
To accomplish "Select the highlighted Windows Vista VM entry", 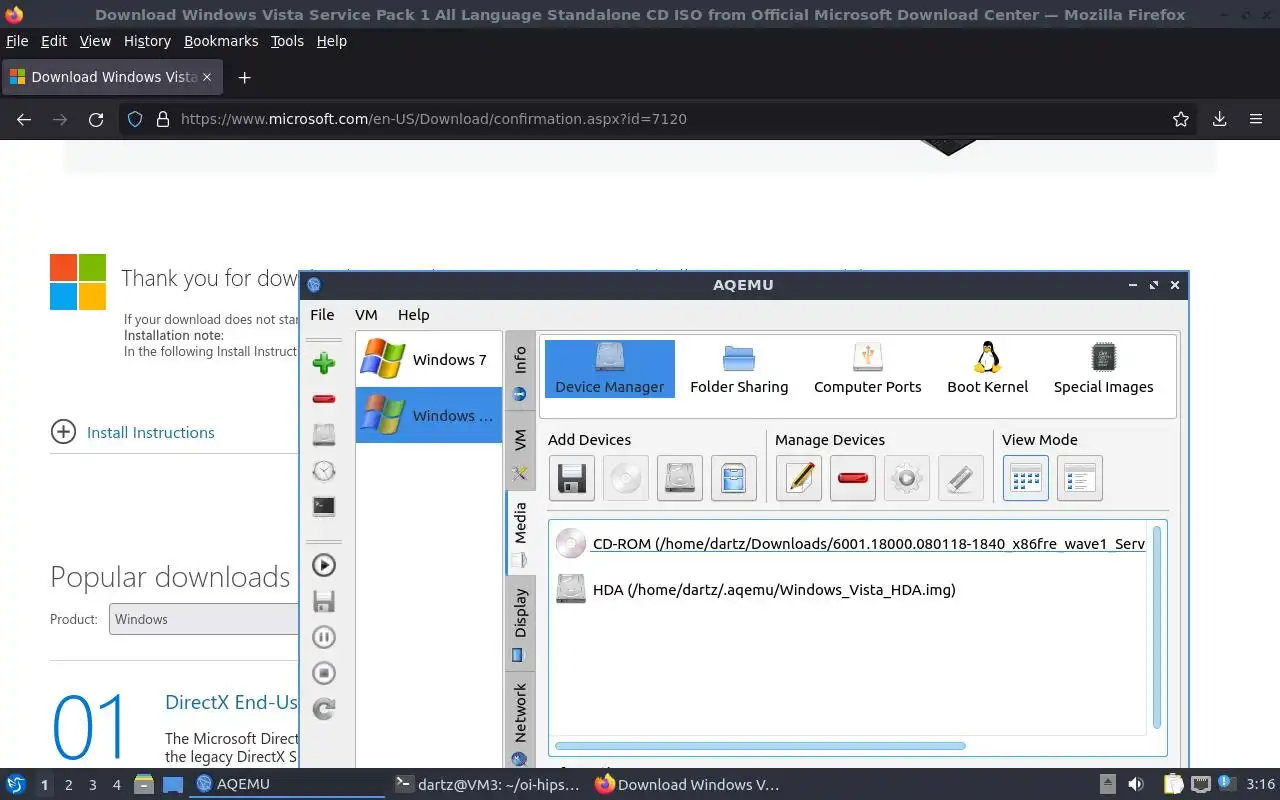I will tap(428, 415).
